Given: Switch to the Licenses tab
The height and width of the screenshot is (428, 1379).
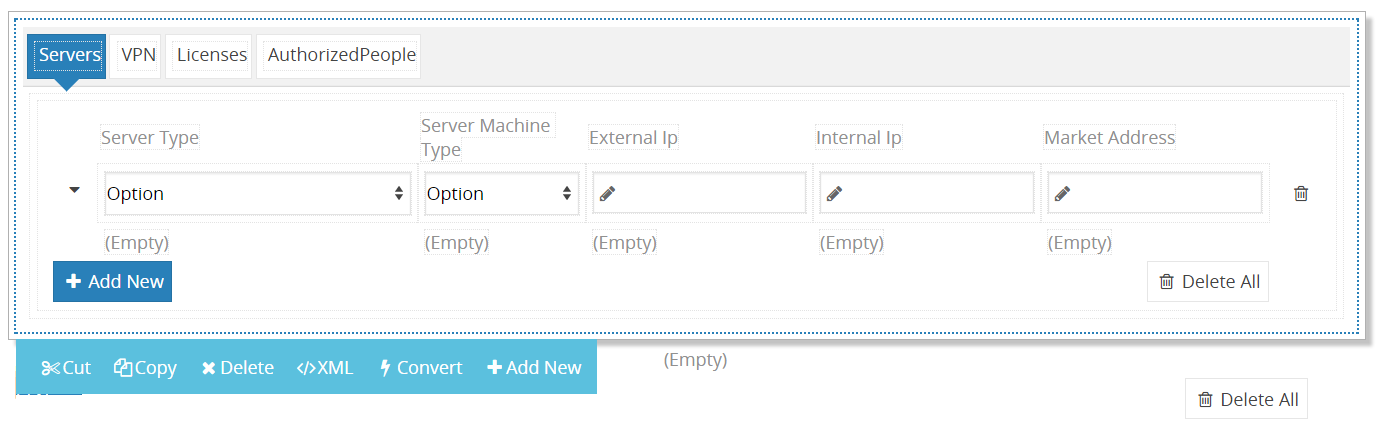Looking at the screenshot, I should pyautogui.click(x=212, y=55).
